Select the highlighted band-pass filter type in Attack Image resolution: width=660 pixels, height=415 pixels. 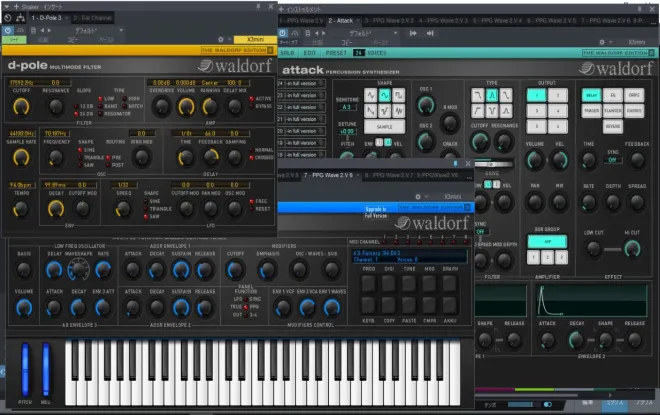pos(492,96)
